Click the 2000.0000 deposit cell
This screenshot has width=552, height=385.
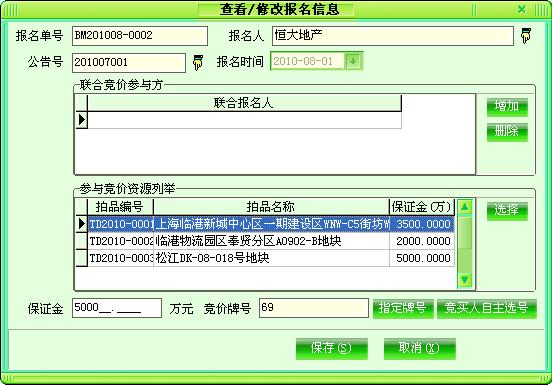(422, 241)
